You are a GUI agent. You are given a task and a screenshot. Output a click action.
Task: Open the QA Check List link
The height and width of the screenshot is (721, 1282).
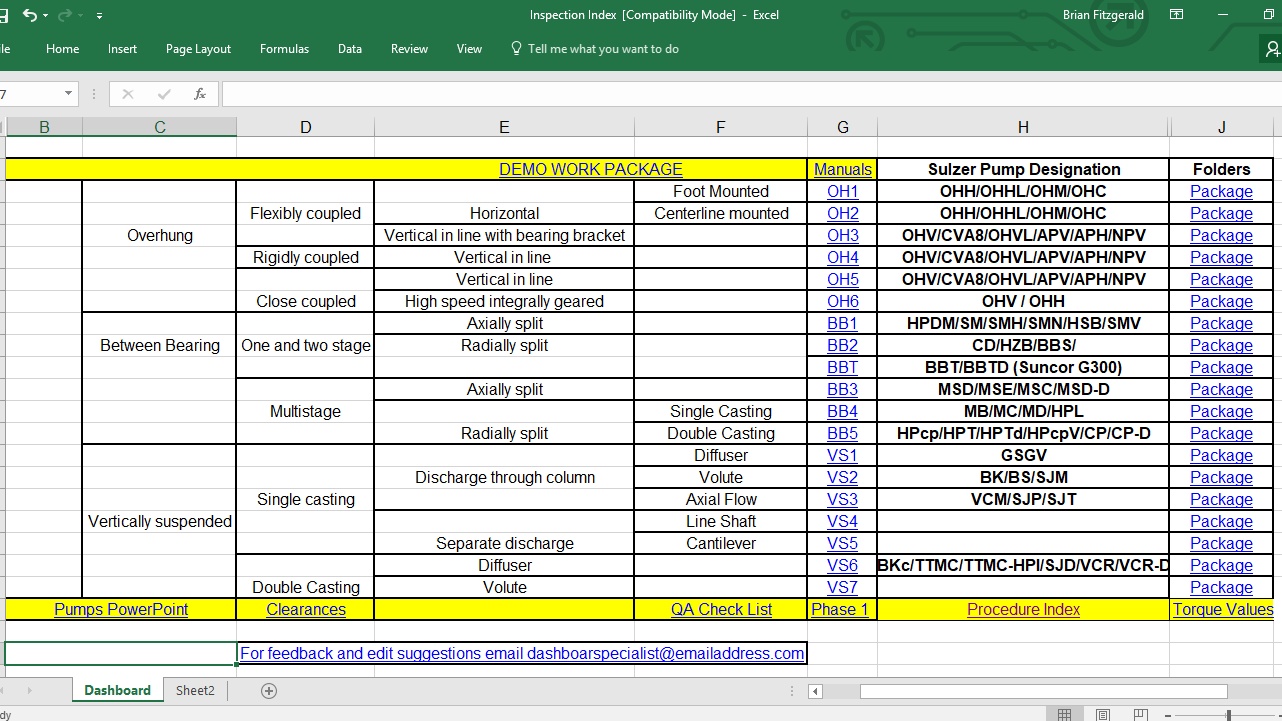[x=722, y=610]
